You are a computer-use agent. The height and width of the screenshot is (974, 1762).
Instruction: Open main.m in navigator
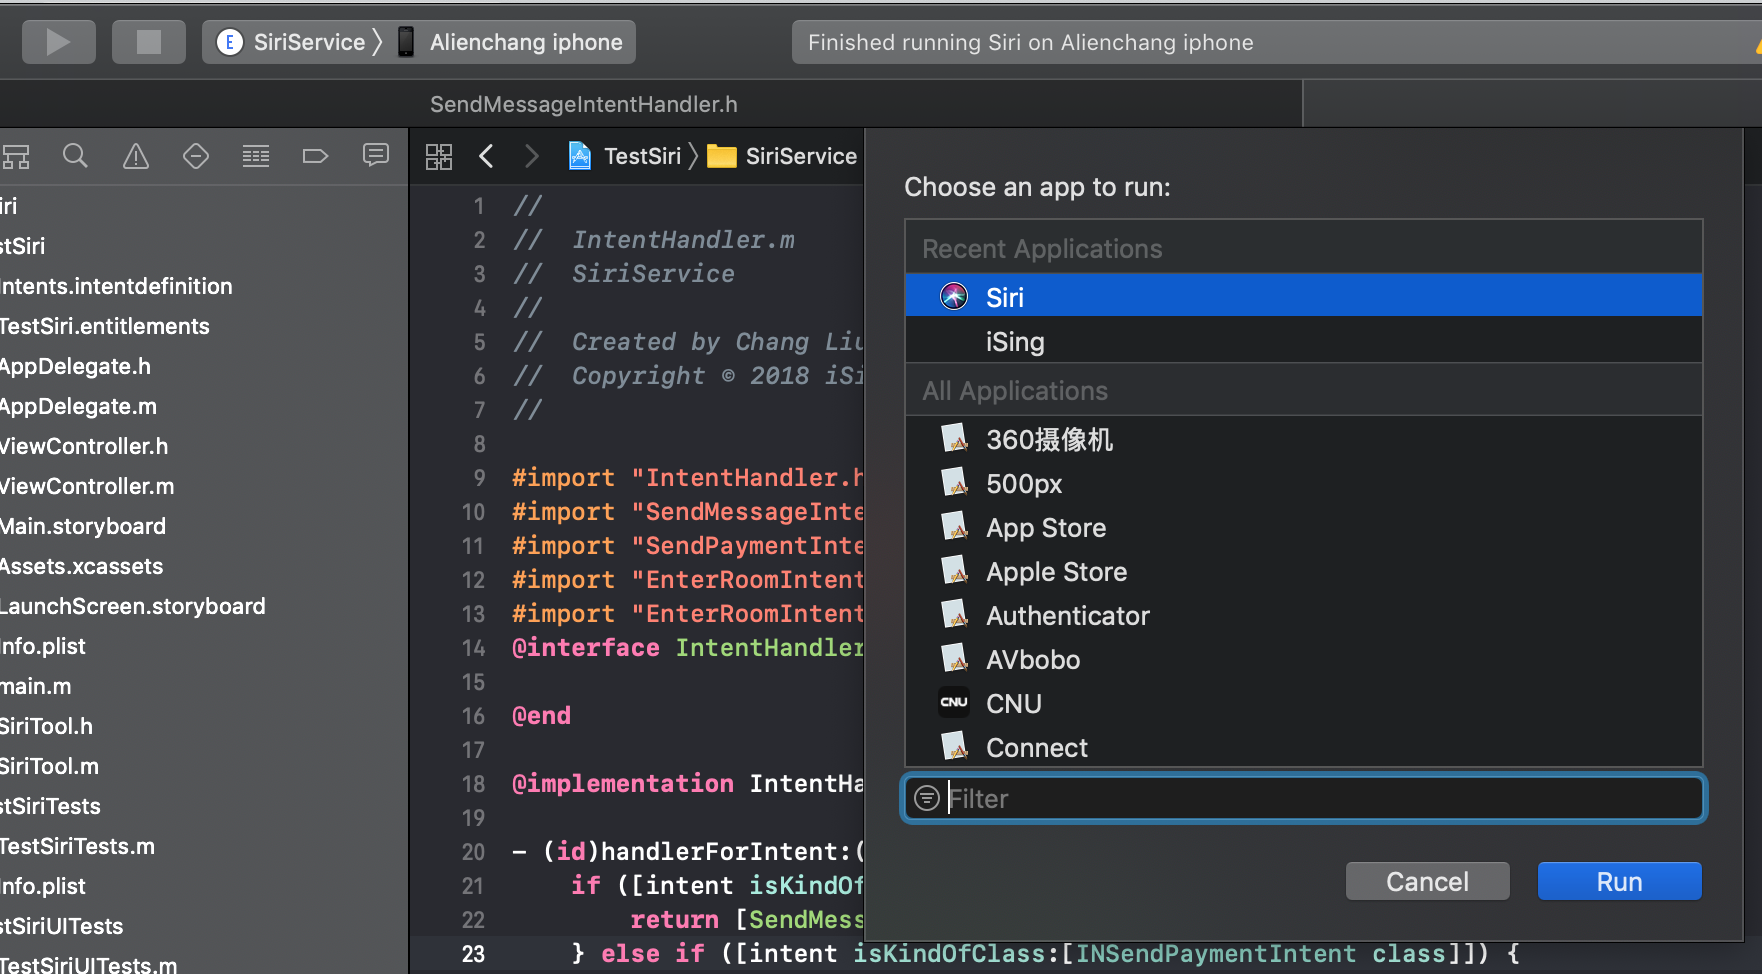pyautogui.click(x=36, y=686)
